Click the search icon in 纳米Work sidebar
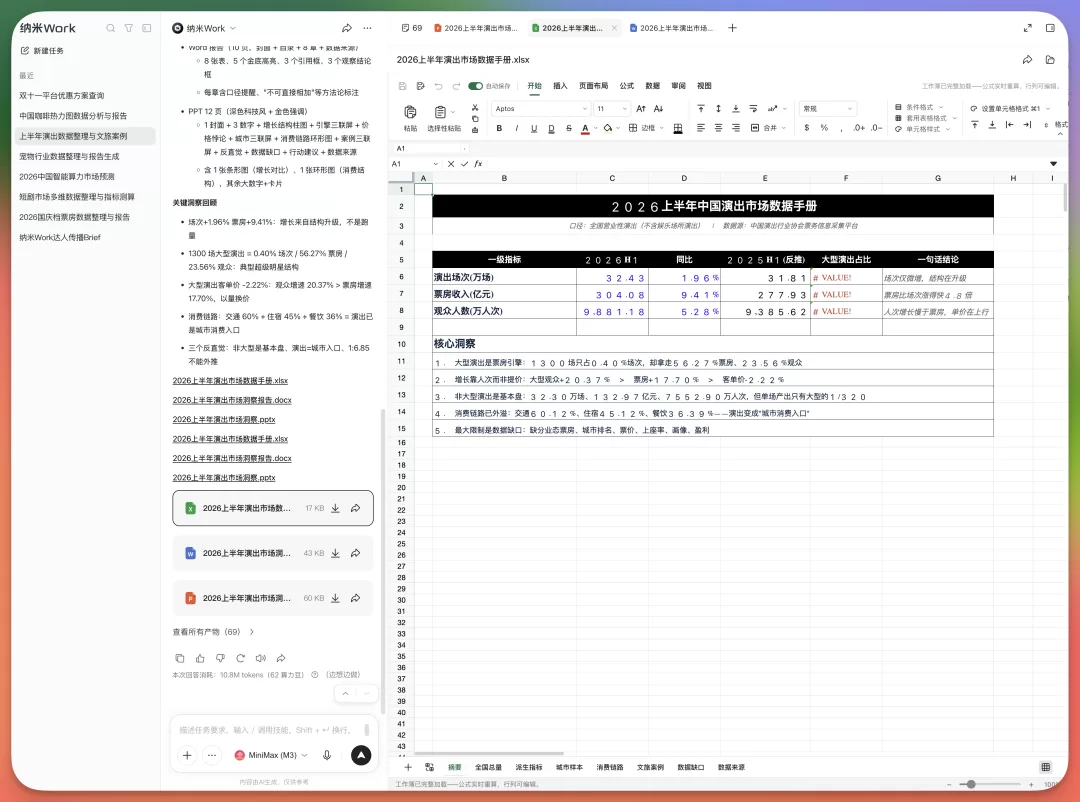This screenshot has width=1080, height=802. pyautogui.click(x=110, y=28)
